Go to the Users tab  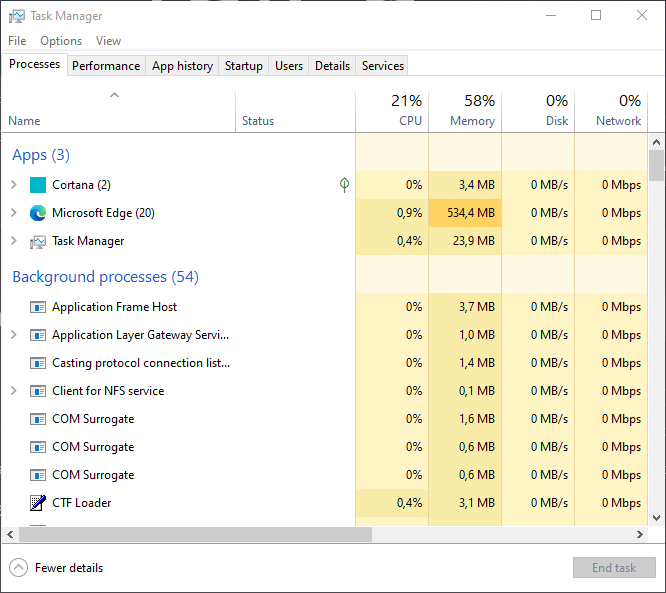(289, 66)
